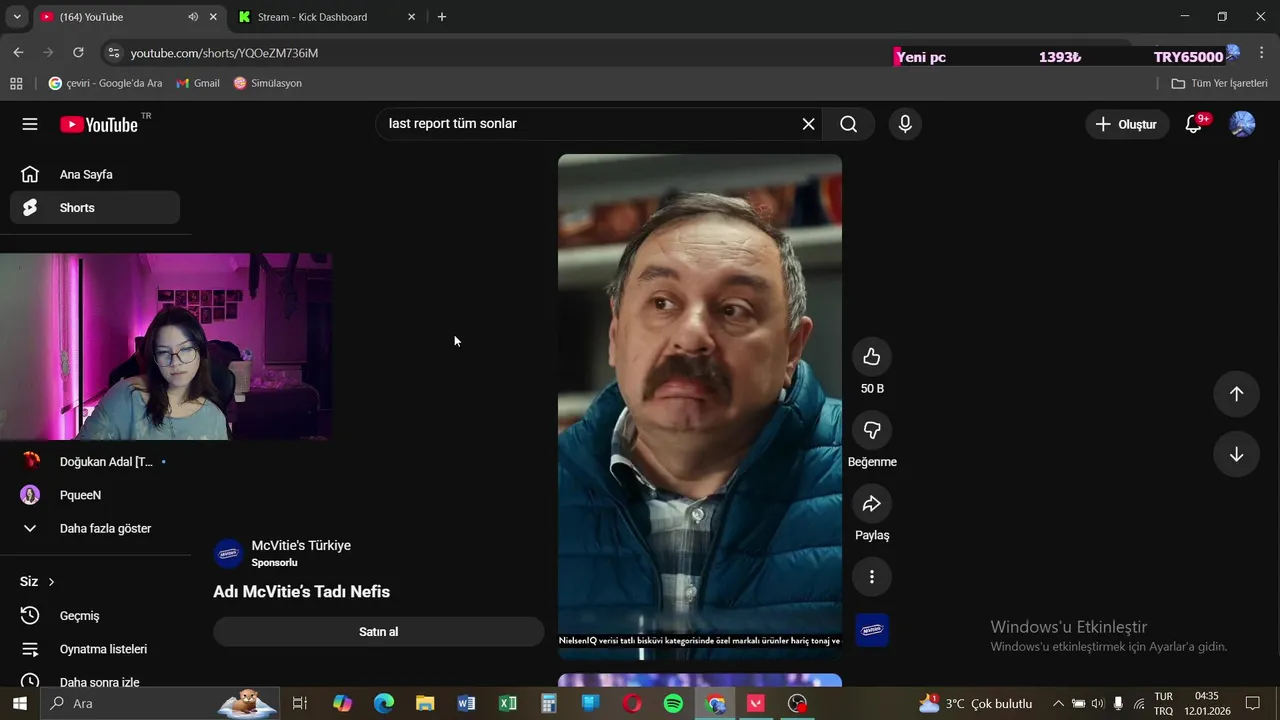Go to the previous Short
Viewport: 1280px width, 720px height.
1236,394
